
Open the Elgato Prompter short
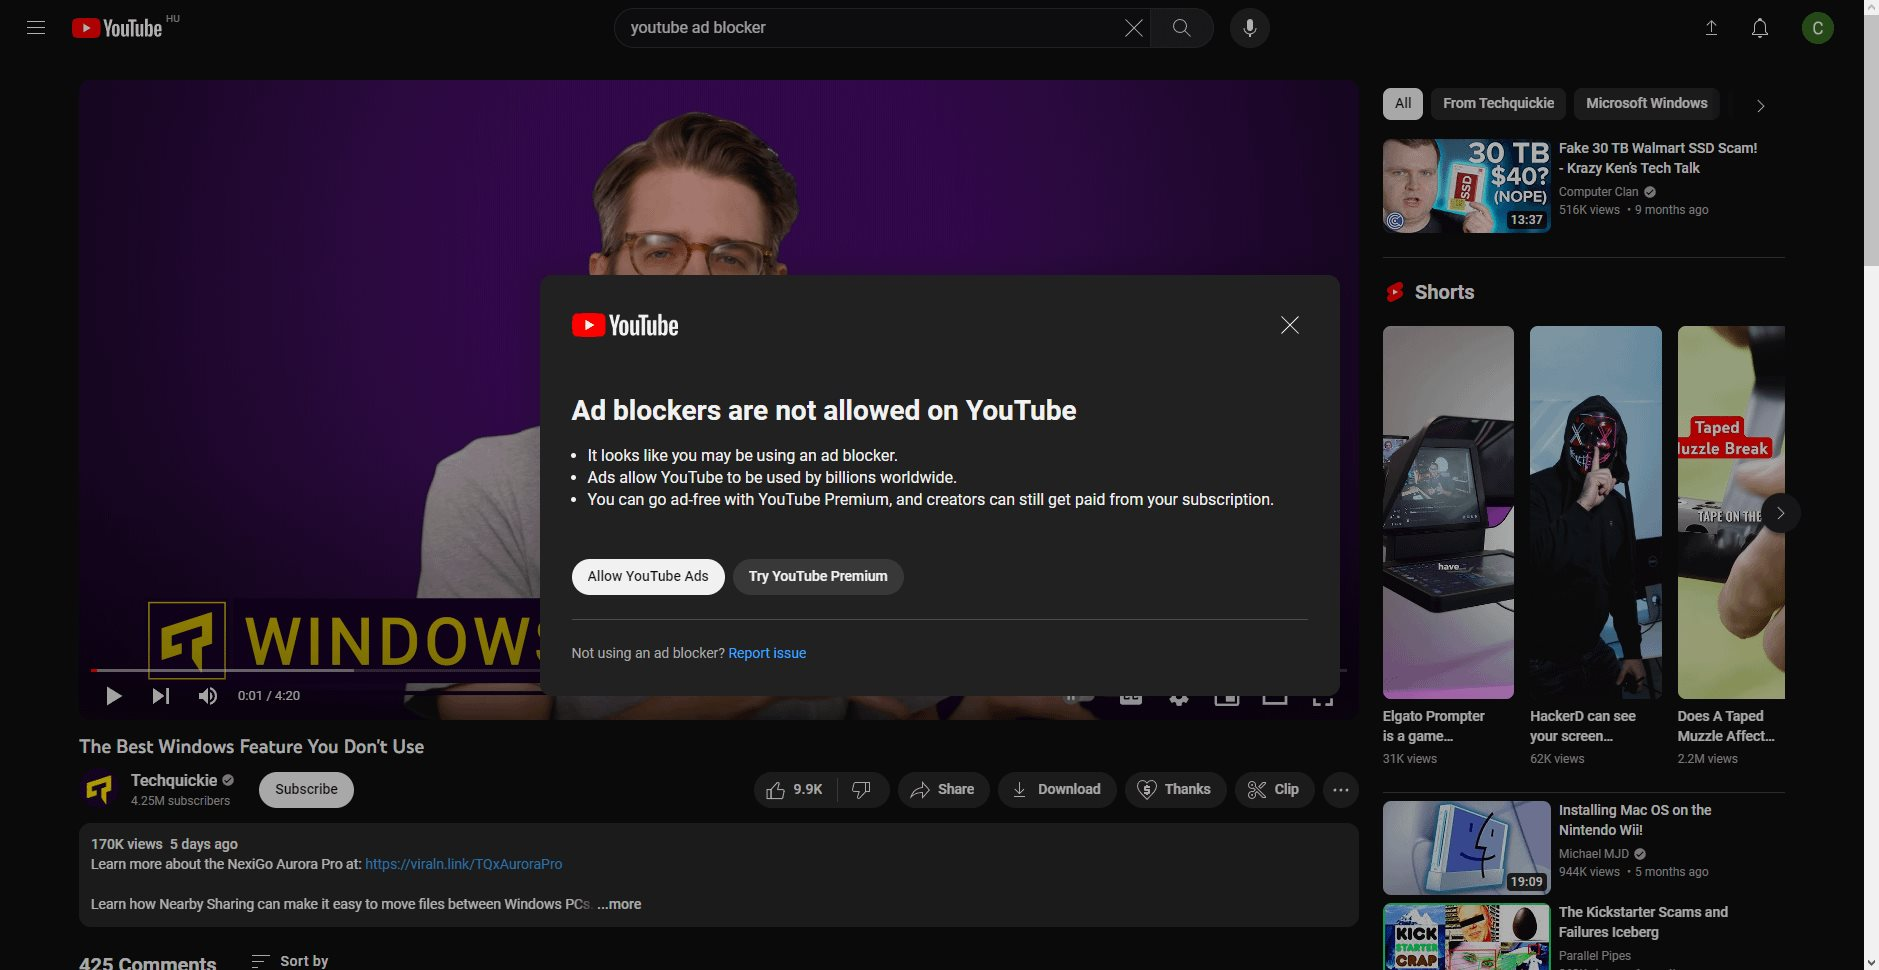1448,512
